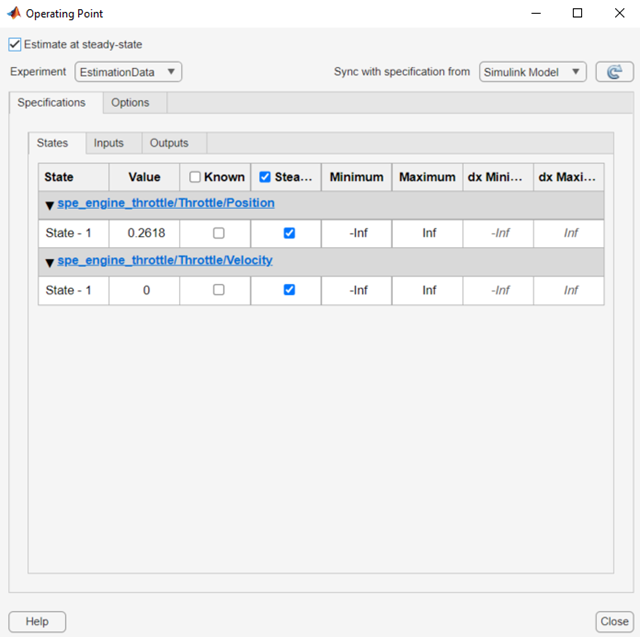
Task: Select State - 1 label under Throttle/Position
Action: click(x=68, y=233)
